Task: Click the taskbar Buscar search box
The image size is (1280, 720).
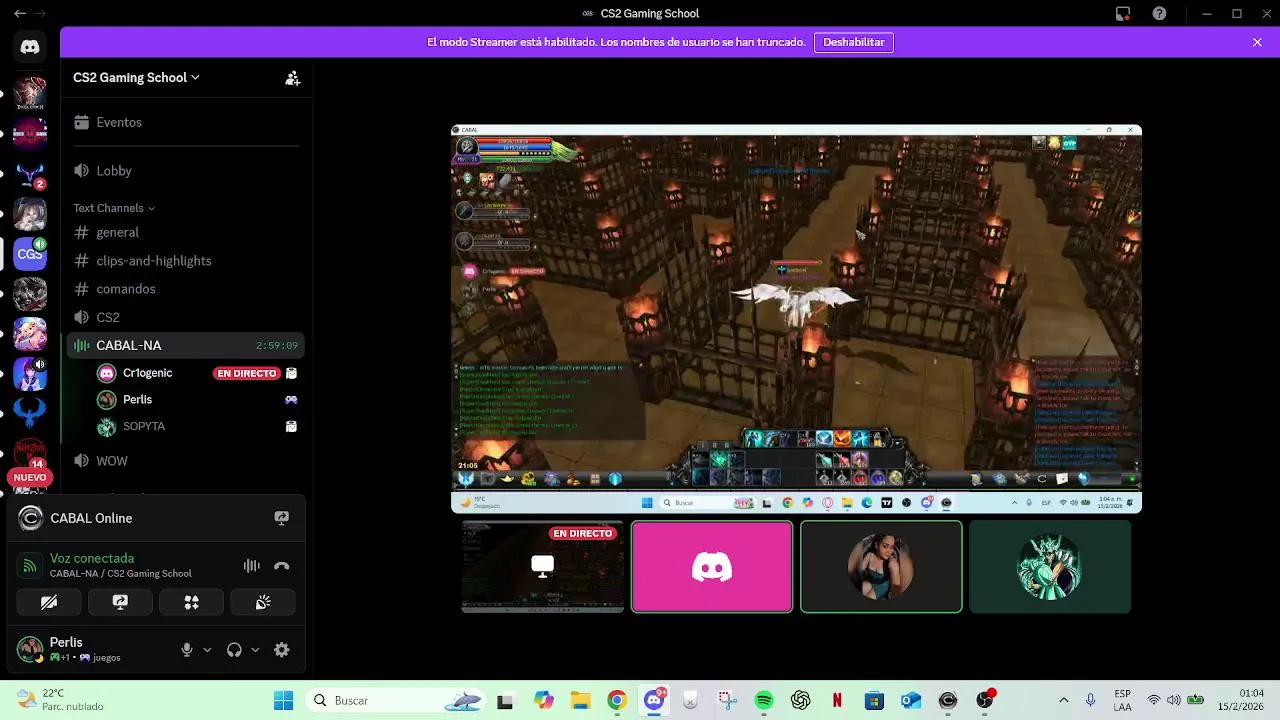Action: (x=397, y=700)
